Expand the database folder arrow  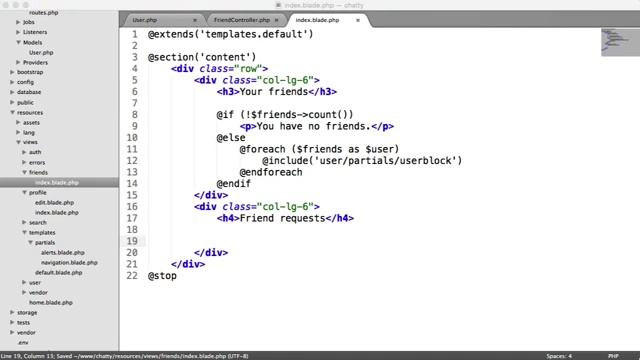click(x=12, y=92)
